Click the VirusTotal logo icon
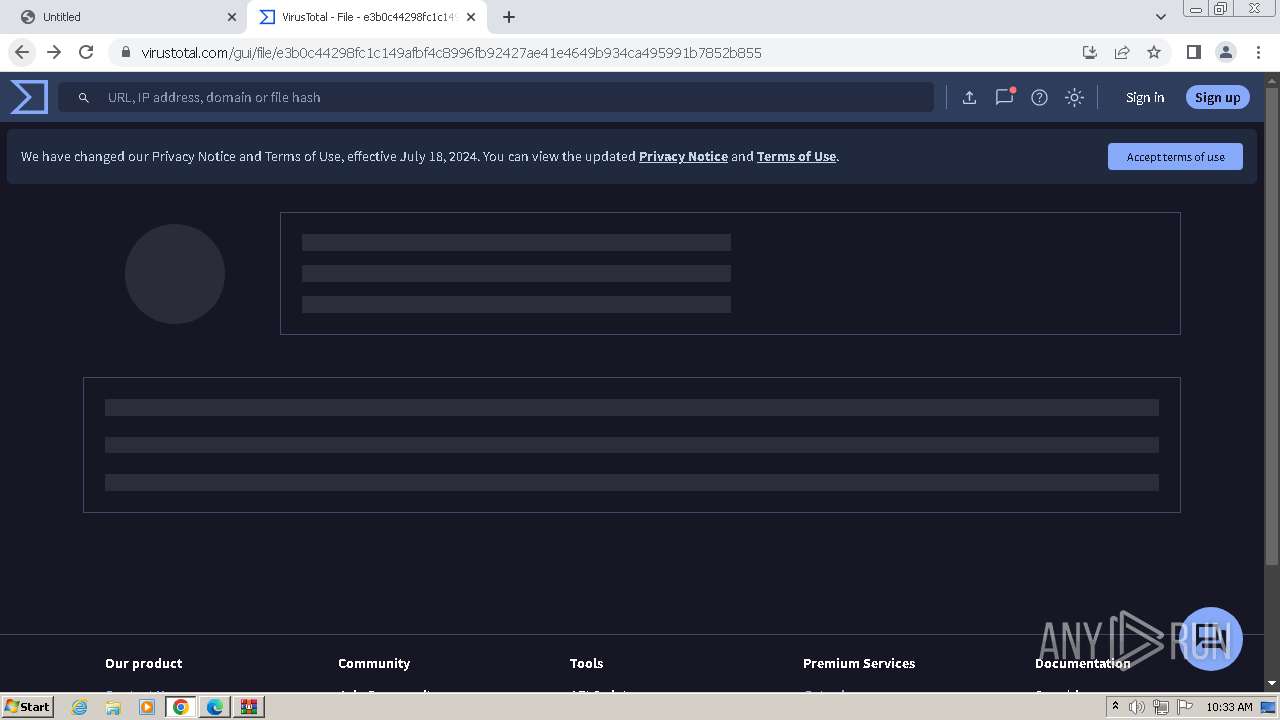The width and height of the screenshot is (1280, 720). tap(29, 97)
